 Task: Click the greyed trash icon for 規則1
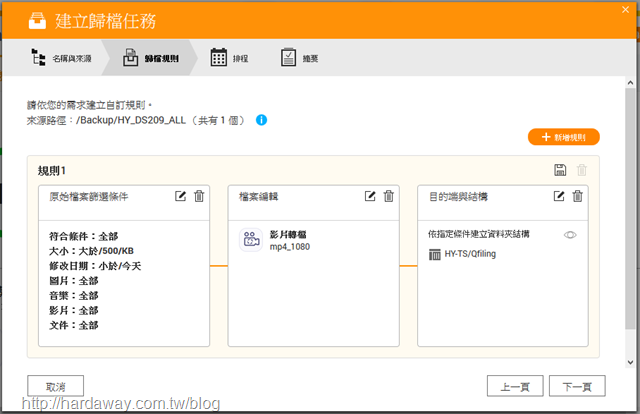582,170
